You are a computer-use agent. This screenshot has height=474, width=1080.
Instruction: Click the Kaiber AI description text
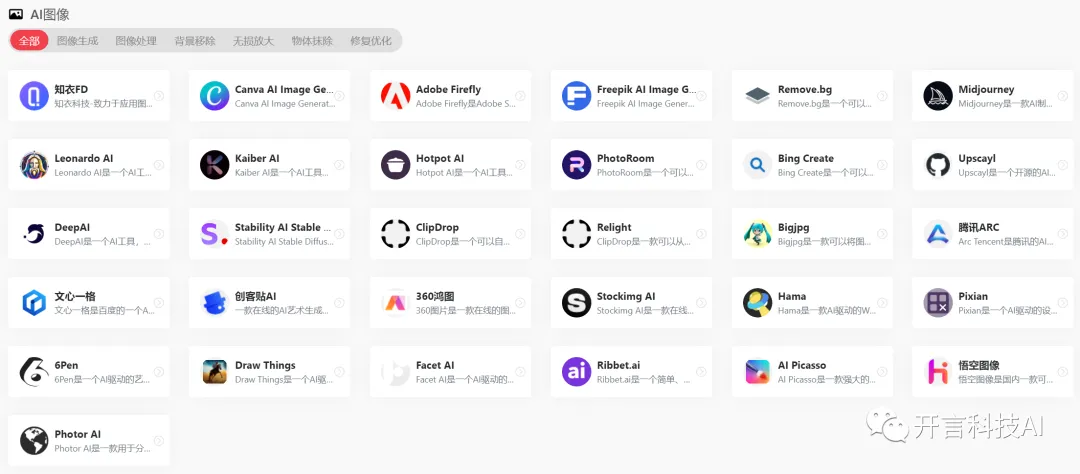pos(283,173)
